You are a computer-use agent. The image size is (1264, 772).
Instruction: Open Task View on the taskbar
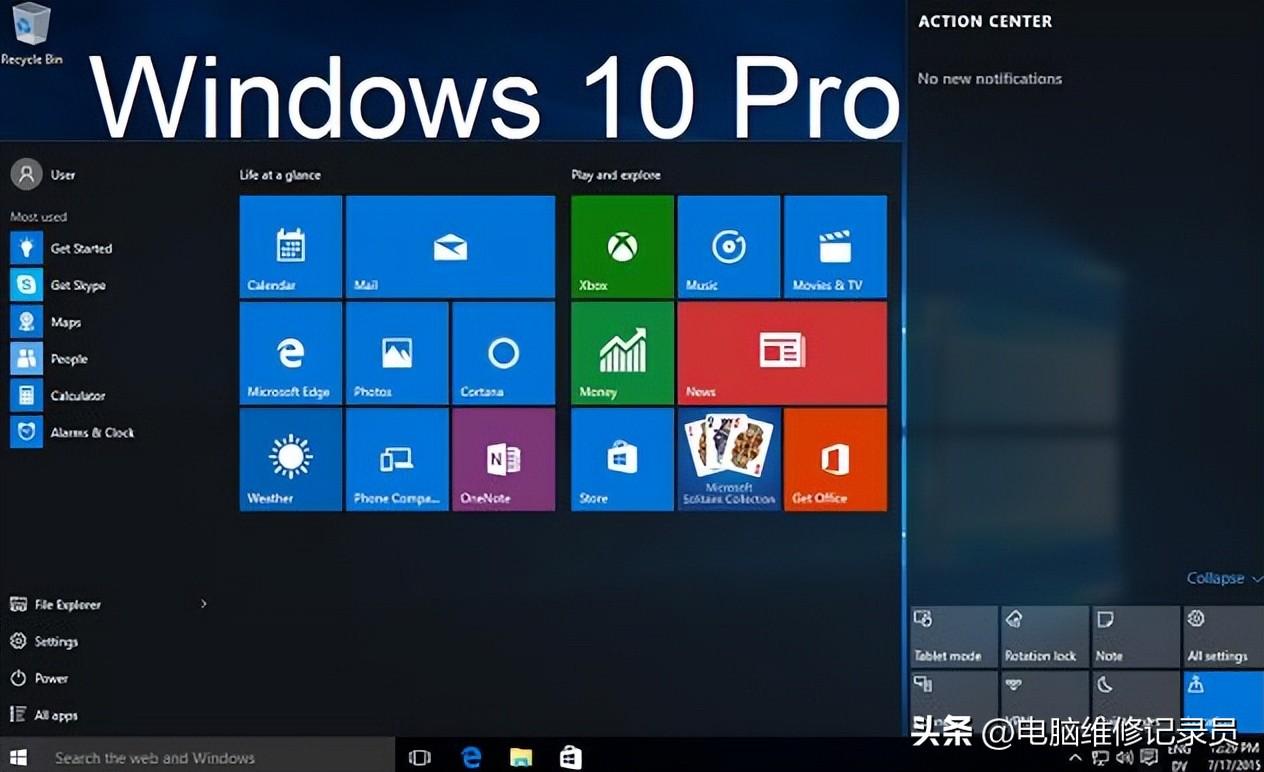[x=420, y=757]
